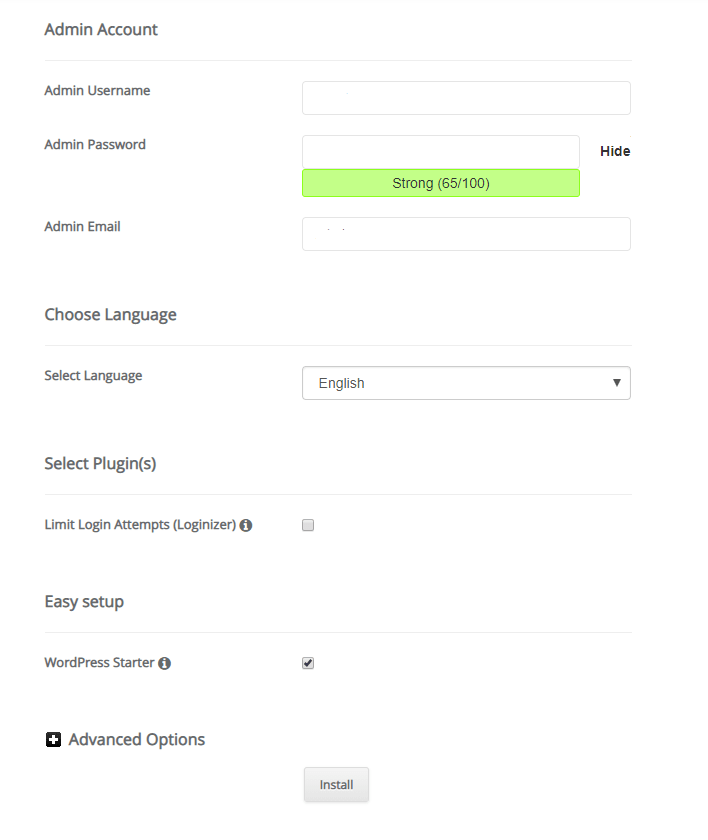The width and height of the screenshot is (708, 840).
Task: Click the WordPress Starter label
Action: (99, 663)
